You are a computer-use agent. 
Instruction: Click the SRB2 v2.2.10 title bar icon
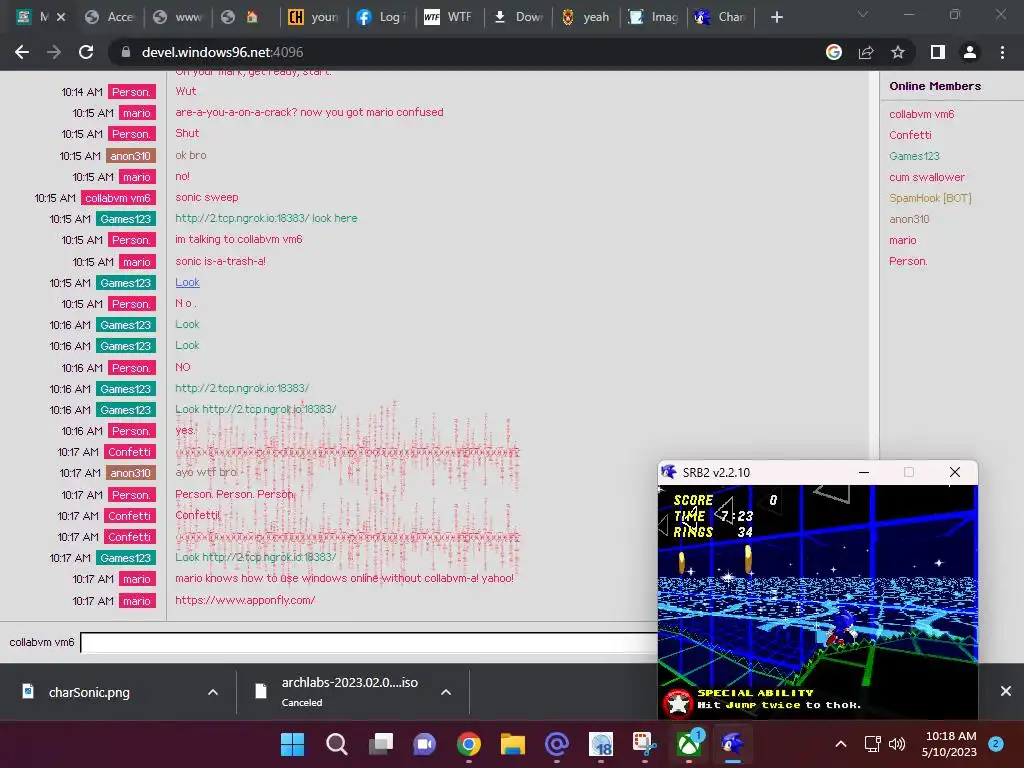(669, 472)
